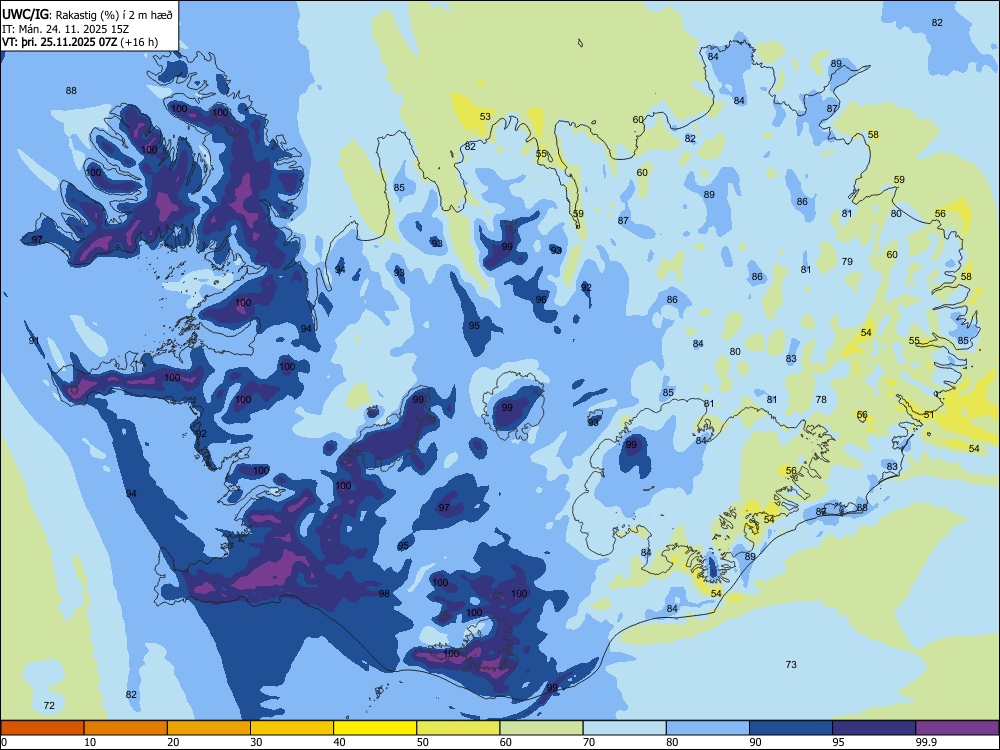
Task: Click the '79' humidity value on the map
Action: coord(847,261)
